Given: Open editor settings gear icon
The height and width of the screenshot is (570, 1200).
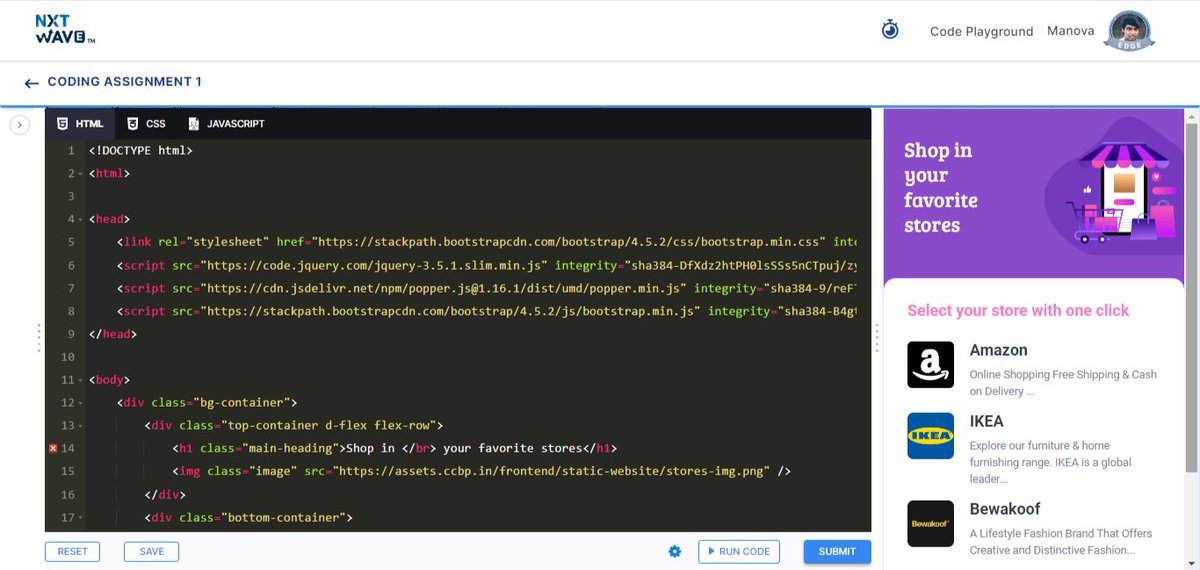Looking at the screenshot, I should coord(675,551).
